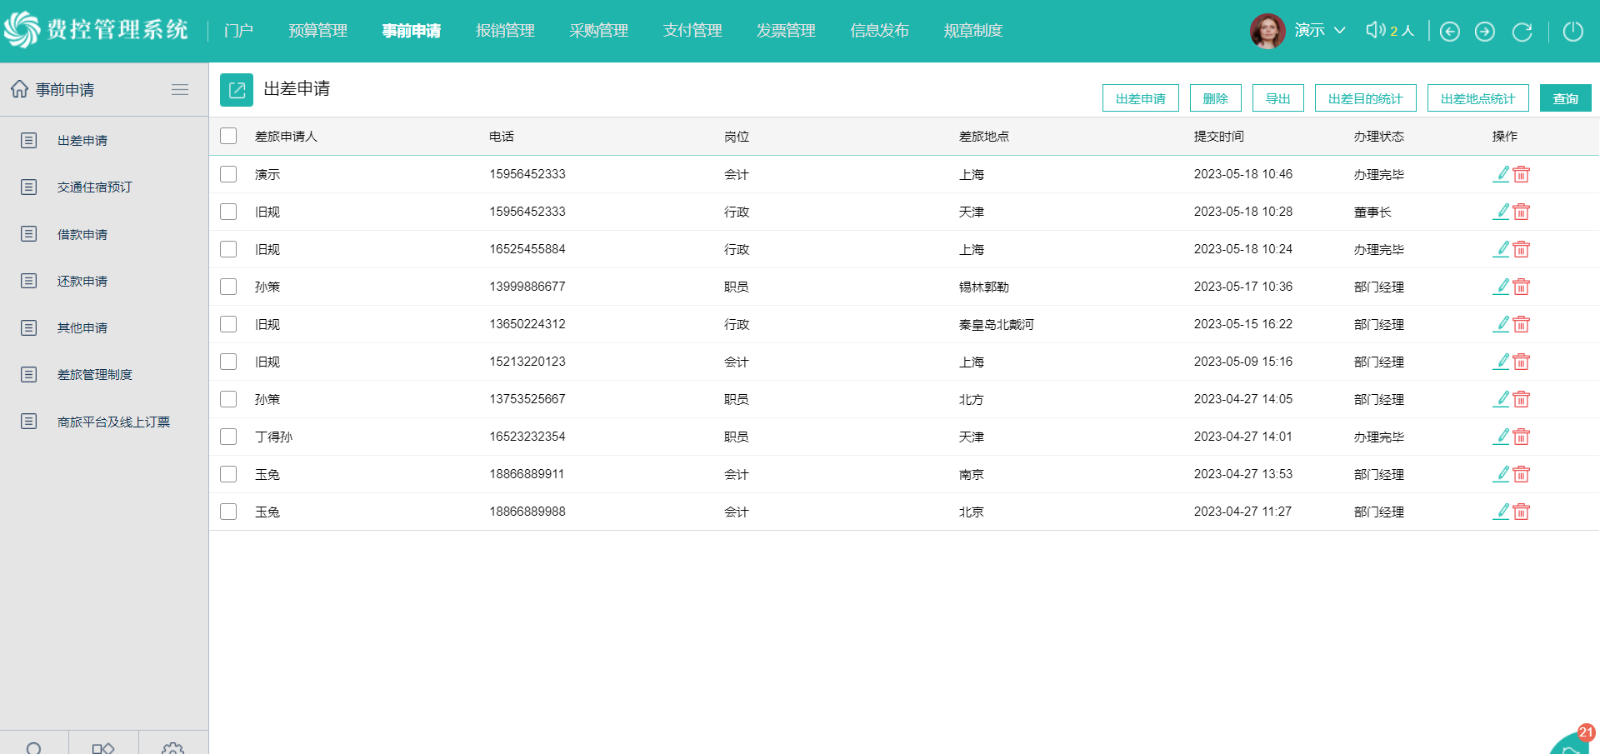
Task: Check the checkbox for 锡林郭勒 row
Action: click(229, 286)
